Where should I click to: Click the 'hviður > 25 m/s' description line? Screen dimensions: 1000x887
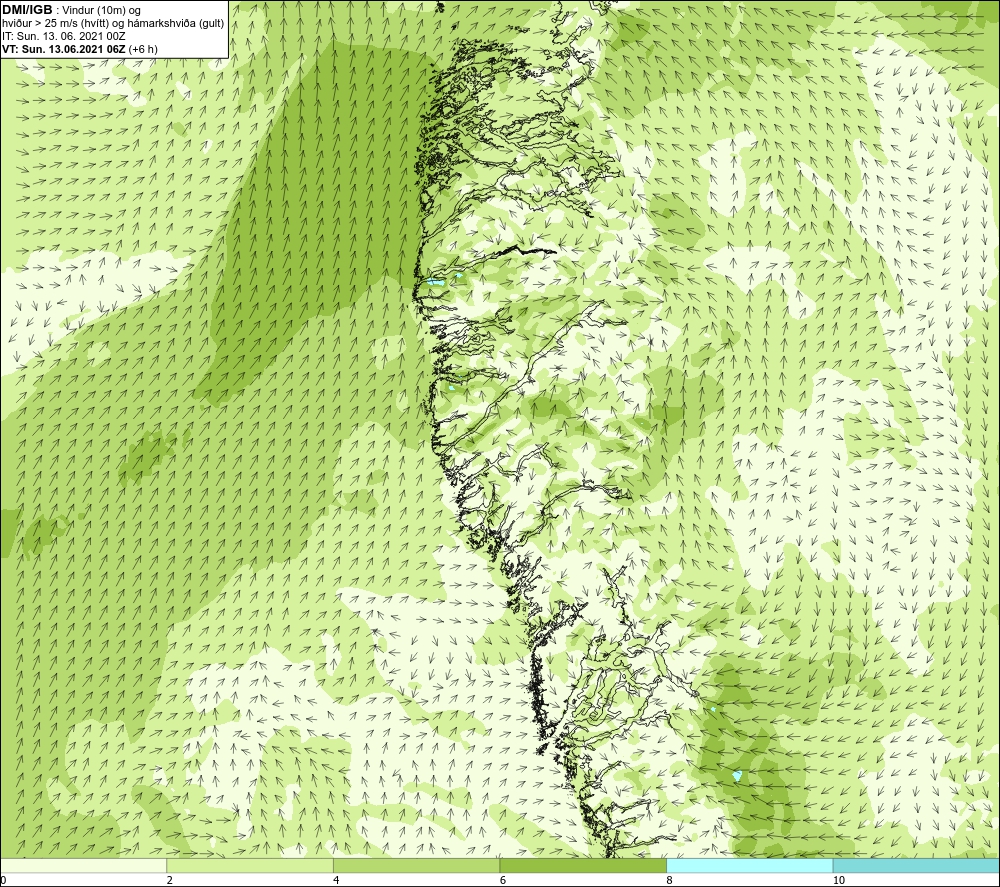click(114, 24)
